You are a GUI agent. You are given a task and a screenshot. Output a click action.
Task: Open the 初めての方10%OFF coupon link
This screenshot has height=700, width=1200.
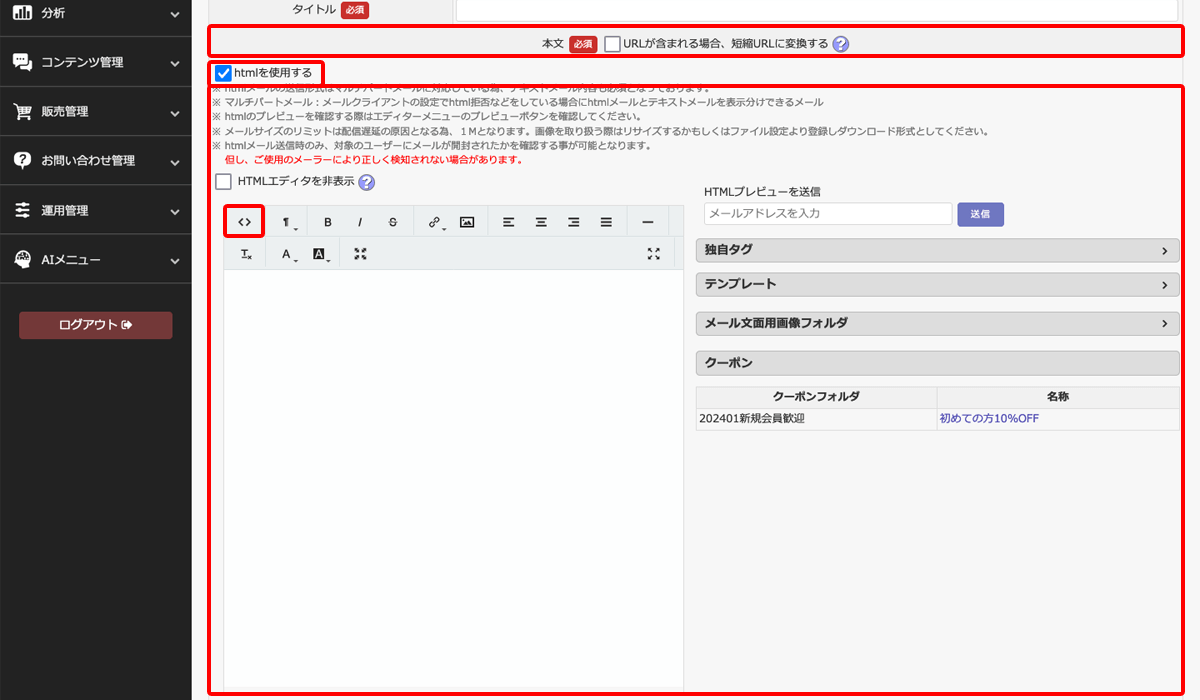coord(988,419)
